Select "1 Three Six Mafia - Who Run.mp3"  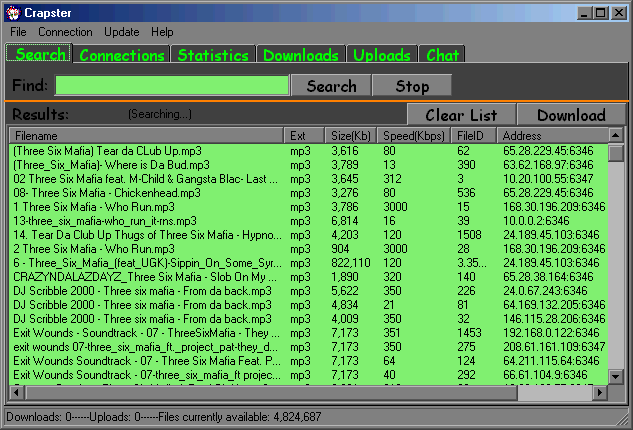point(308,207)
